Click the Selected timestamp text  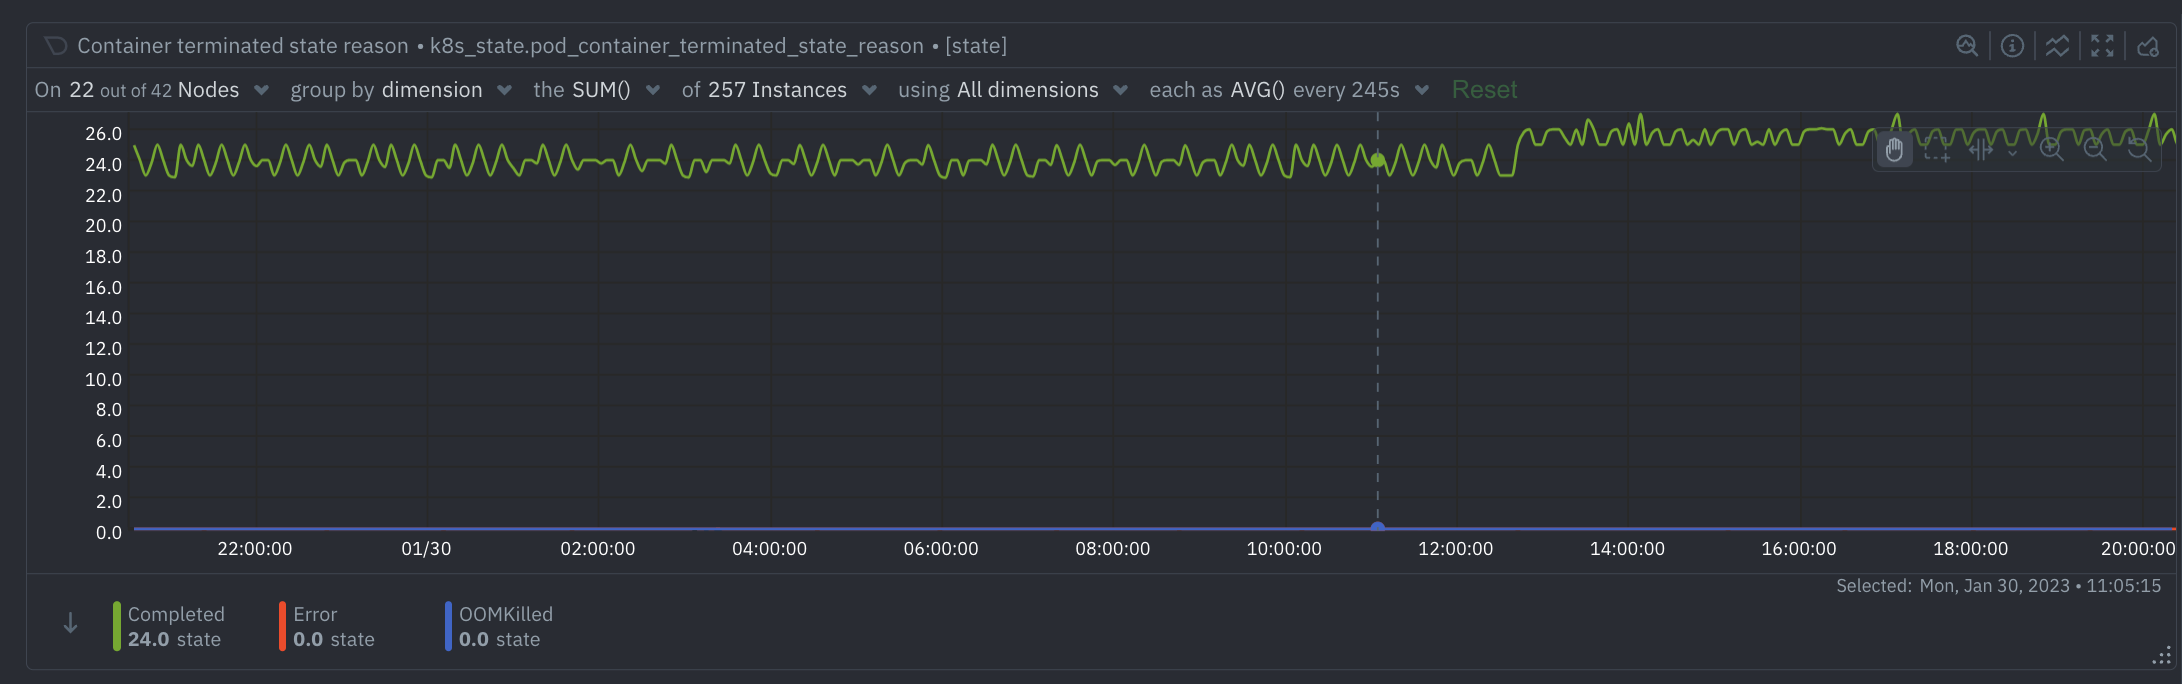click(x=1998, y=586)
